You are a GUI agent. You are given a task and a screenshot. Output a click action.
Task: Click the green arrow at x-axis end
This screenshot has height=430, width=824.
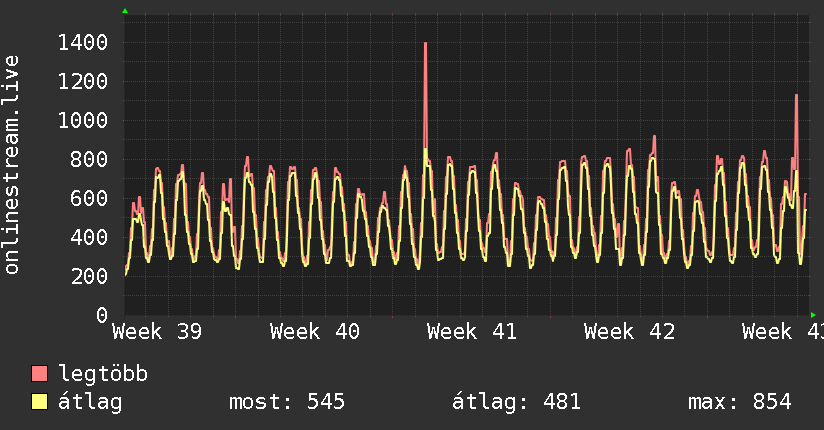pos(813,315)
